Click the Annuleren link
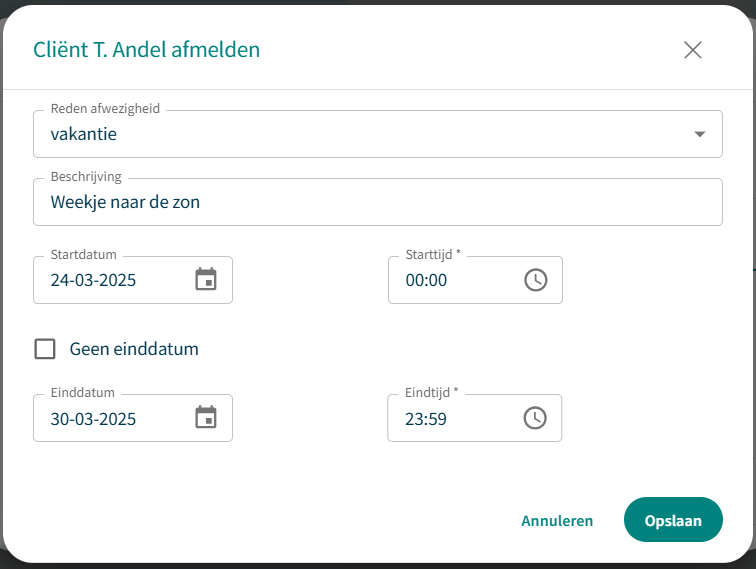The height and width of the screenshot is (569, 756). (557, 520)
